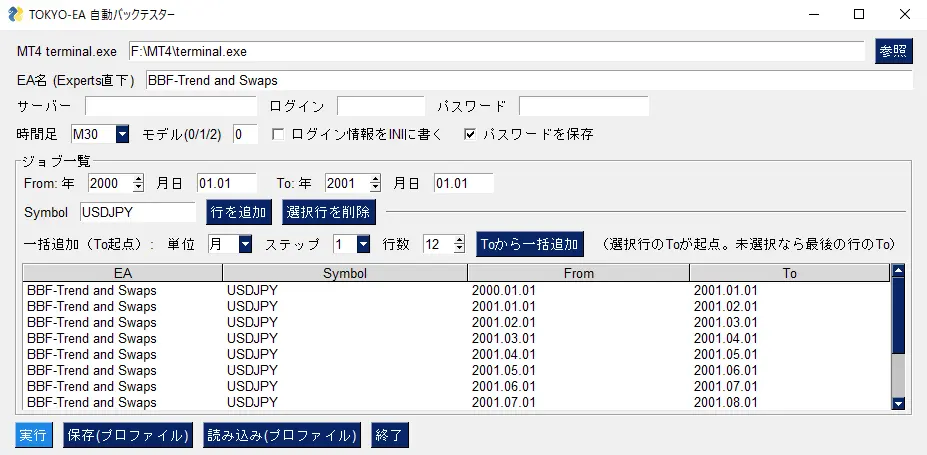This screenshot has height=455, width=927.
Task: Click the From 月日 field
Action: click(x=227, y=183)
